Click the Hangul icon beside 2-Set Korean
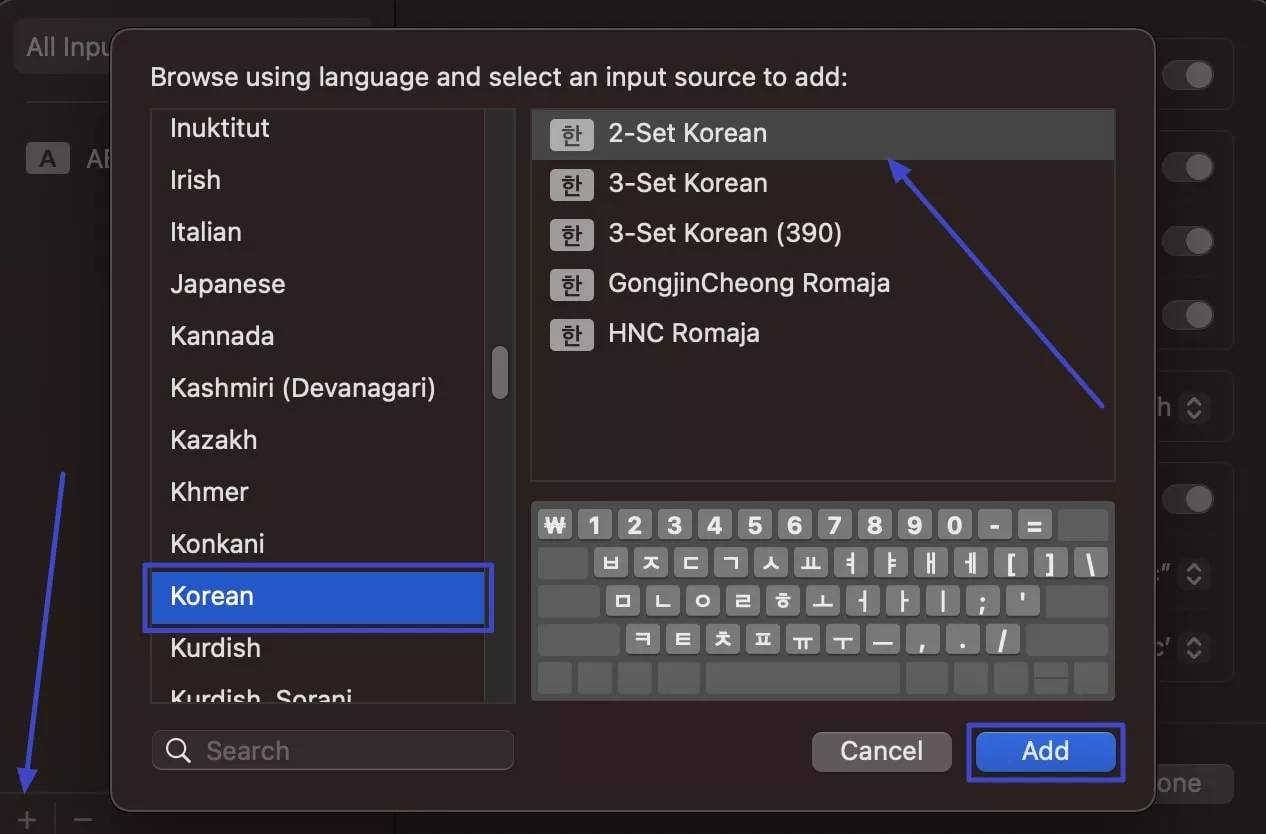This screenshot has width=1266, height=834. point(570,133)
